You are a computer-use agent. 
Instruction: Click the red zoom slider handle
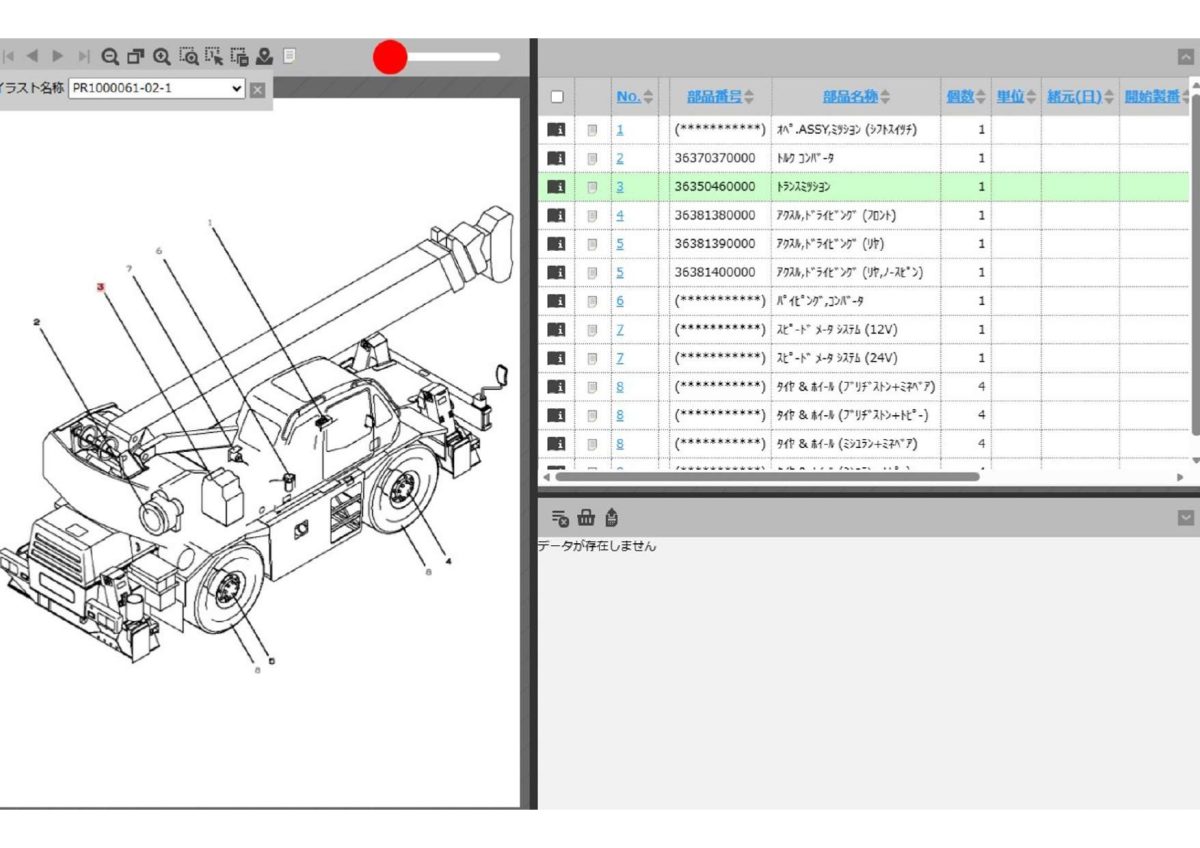click(390, 57)
